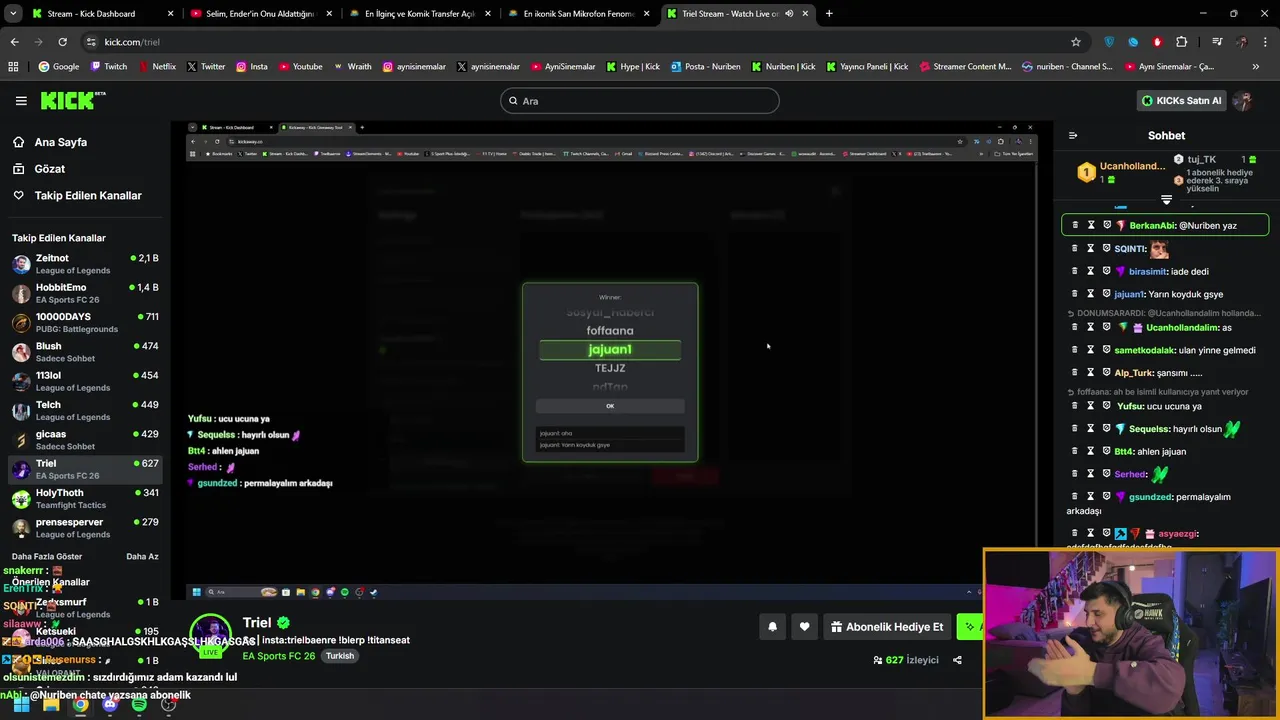Switch to Selim, Ender'in tab

click(260, 14)
